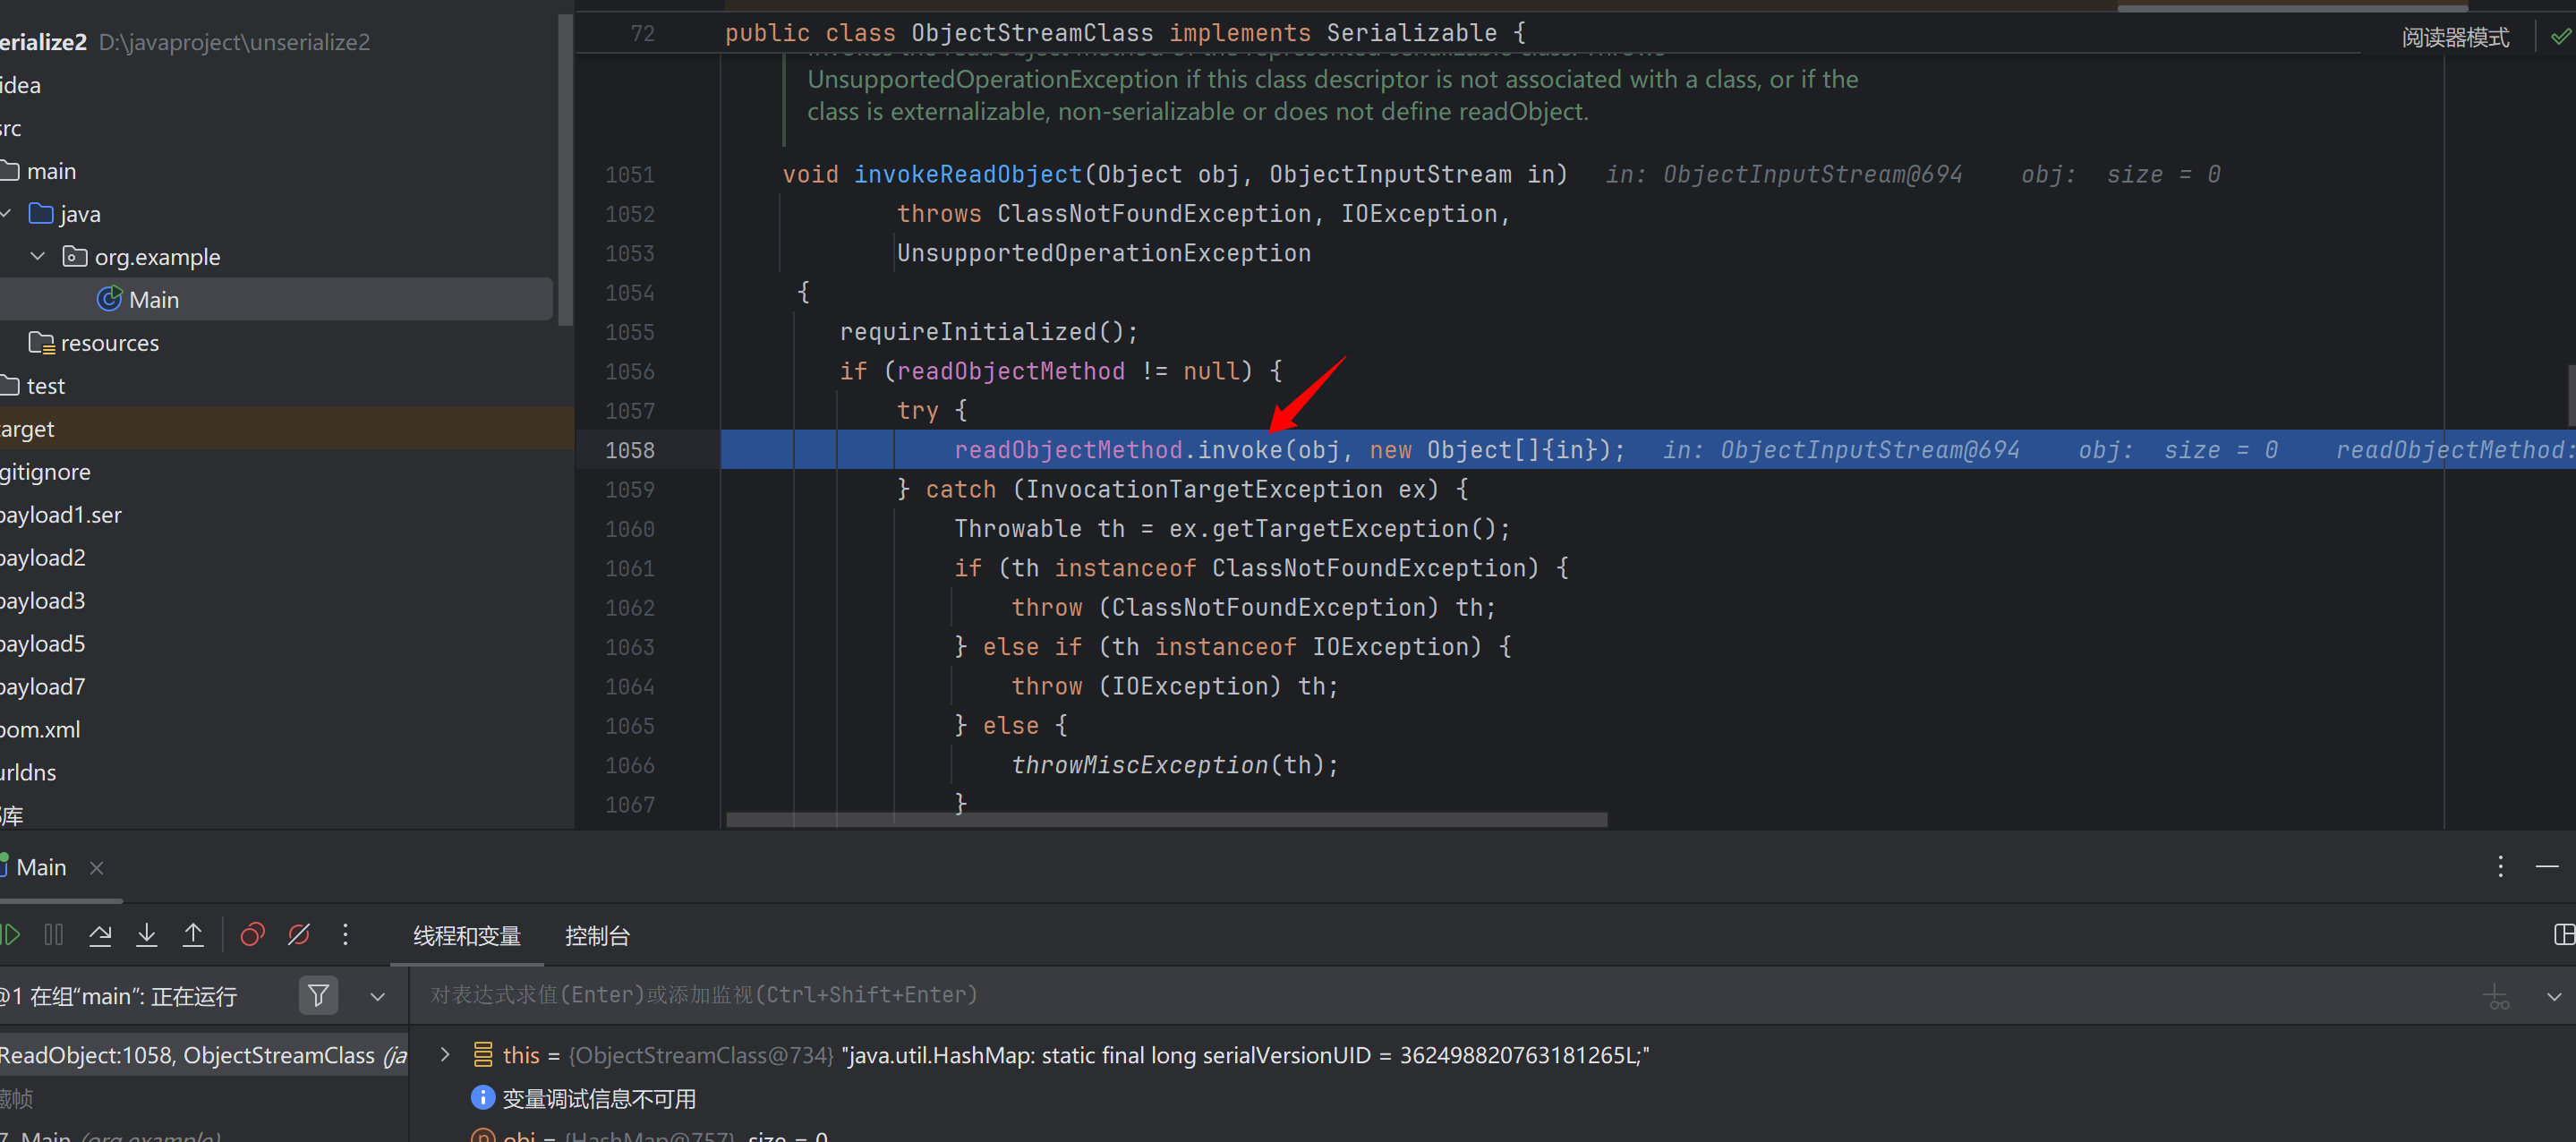Click the Step Over debug icon
Screen dimensions: 2576x1142
point(100,935)
